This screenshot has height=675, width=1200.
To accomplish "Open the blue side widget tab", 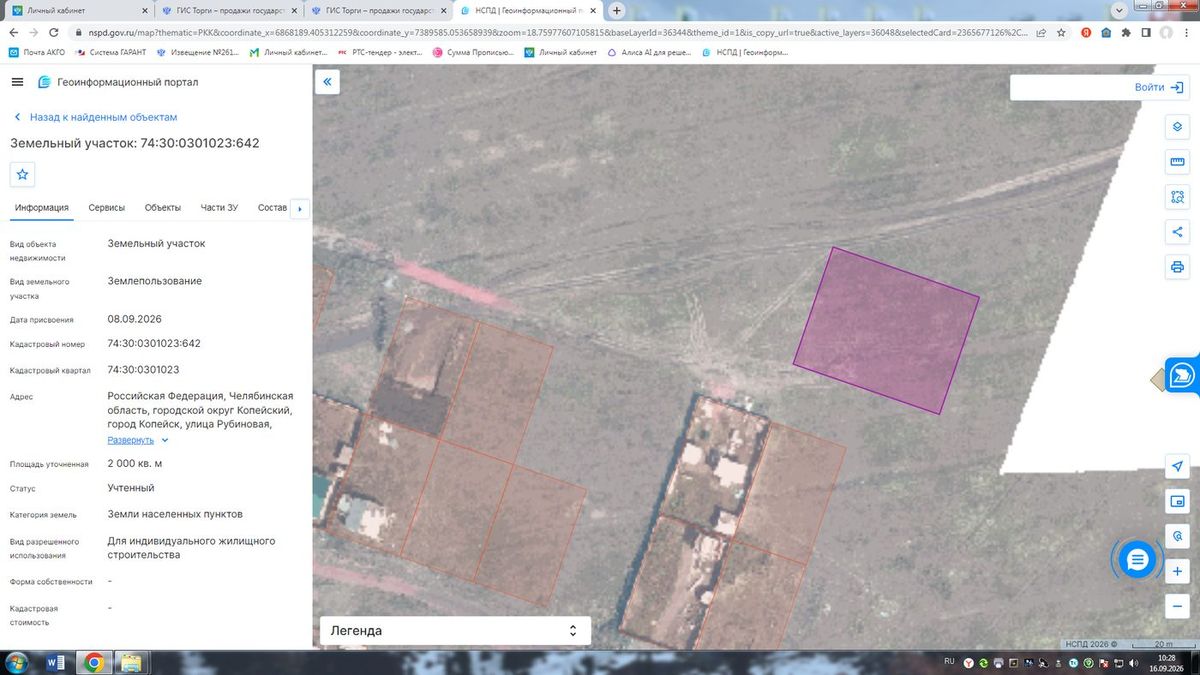I will tap(1182, 377).
